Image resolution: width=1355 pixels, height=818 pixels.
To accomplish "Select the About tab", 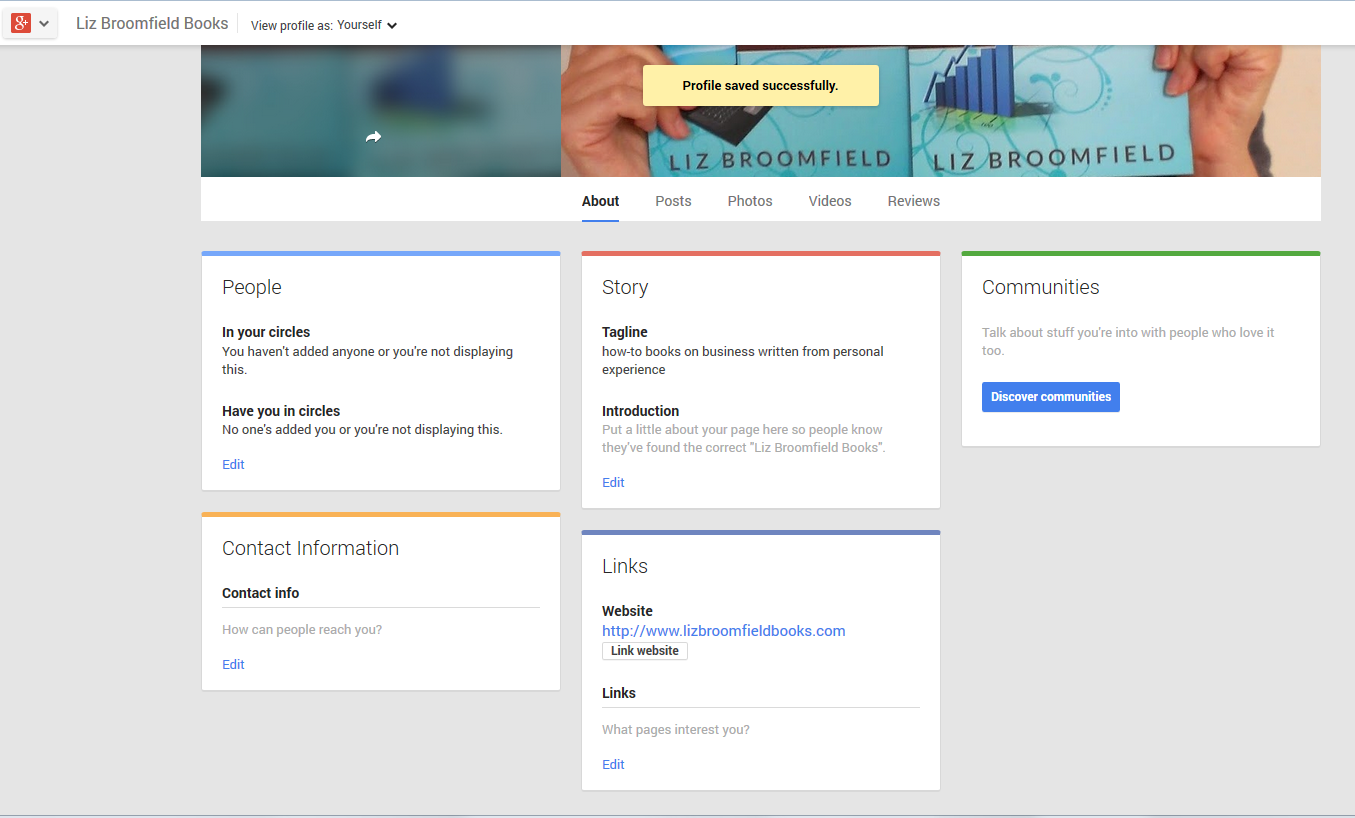I will [x=600, y=201].
